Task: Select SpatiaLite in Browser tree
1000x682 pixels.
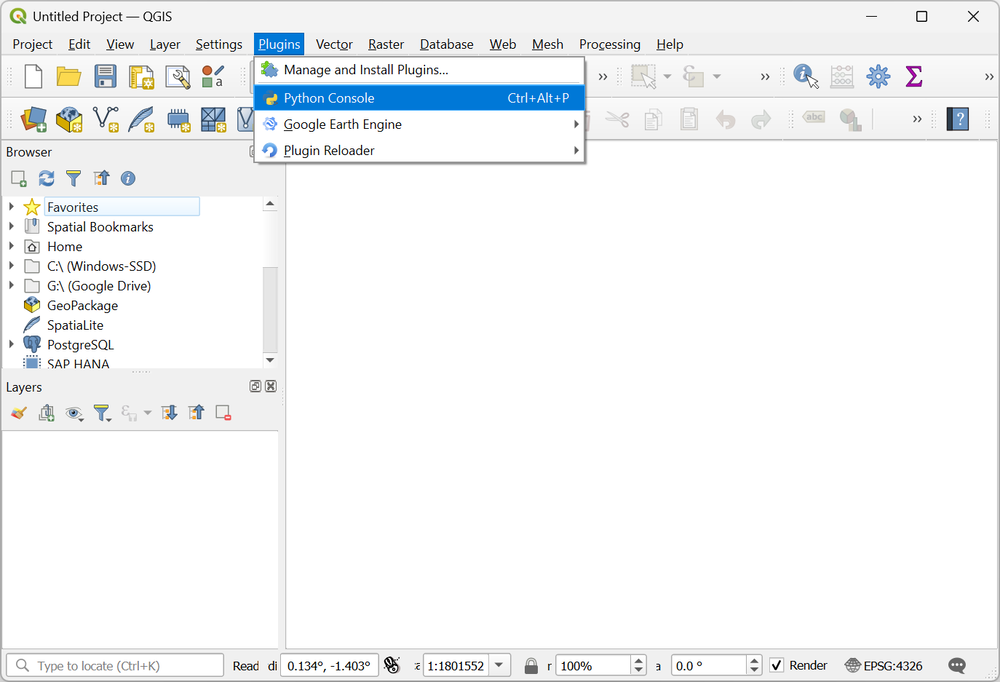Action: click(x=75, y=325)
